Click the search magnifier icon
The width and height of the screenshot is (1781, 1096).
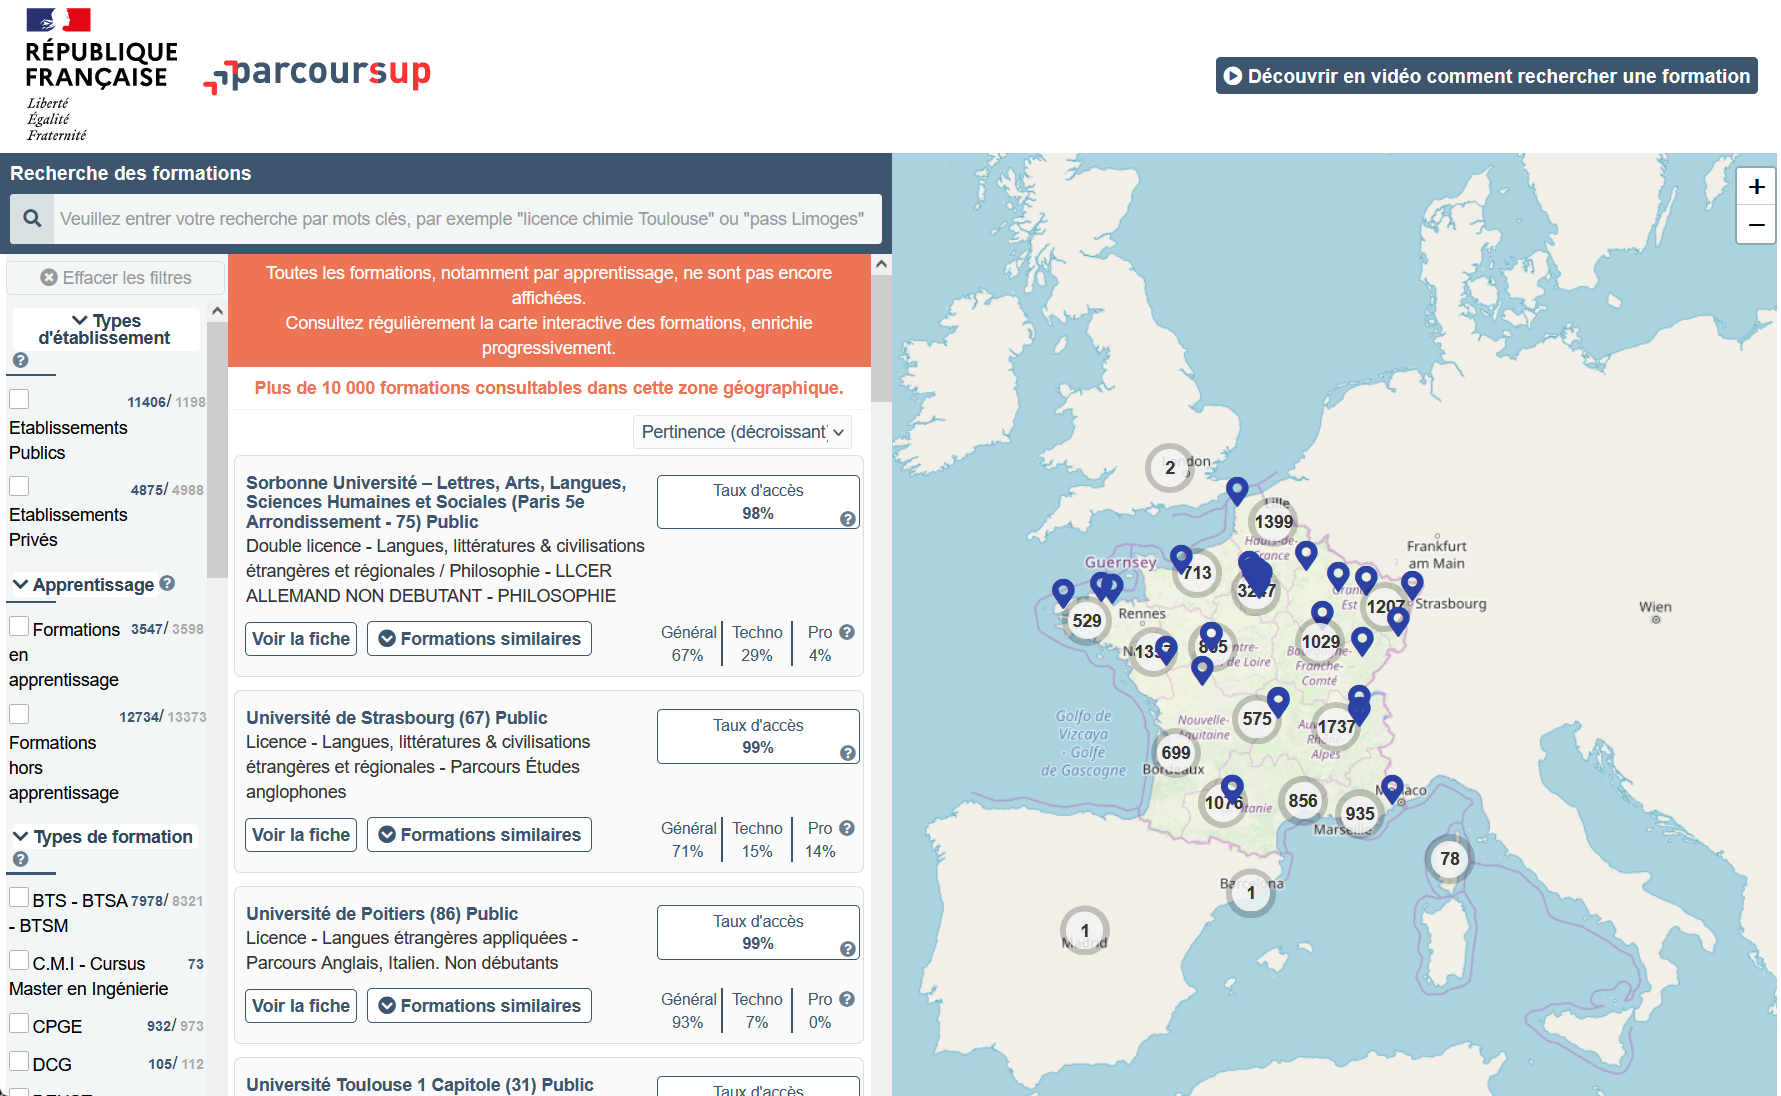pyautogui.click(x=33, y=218)
